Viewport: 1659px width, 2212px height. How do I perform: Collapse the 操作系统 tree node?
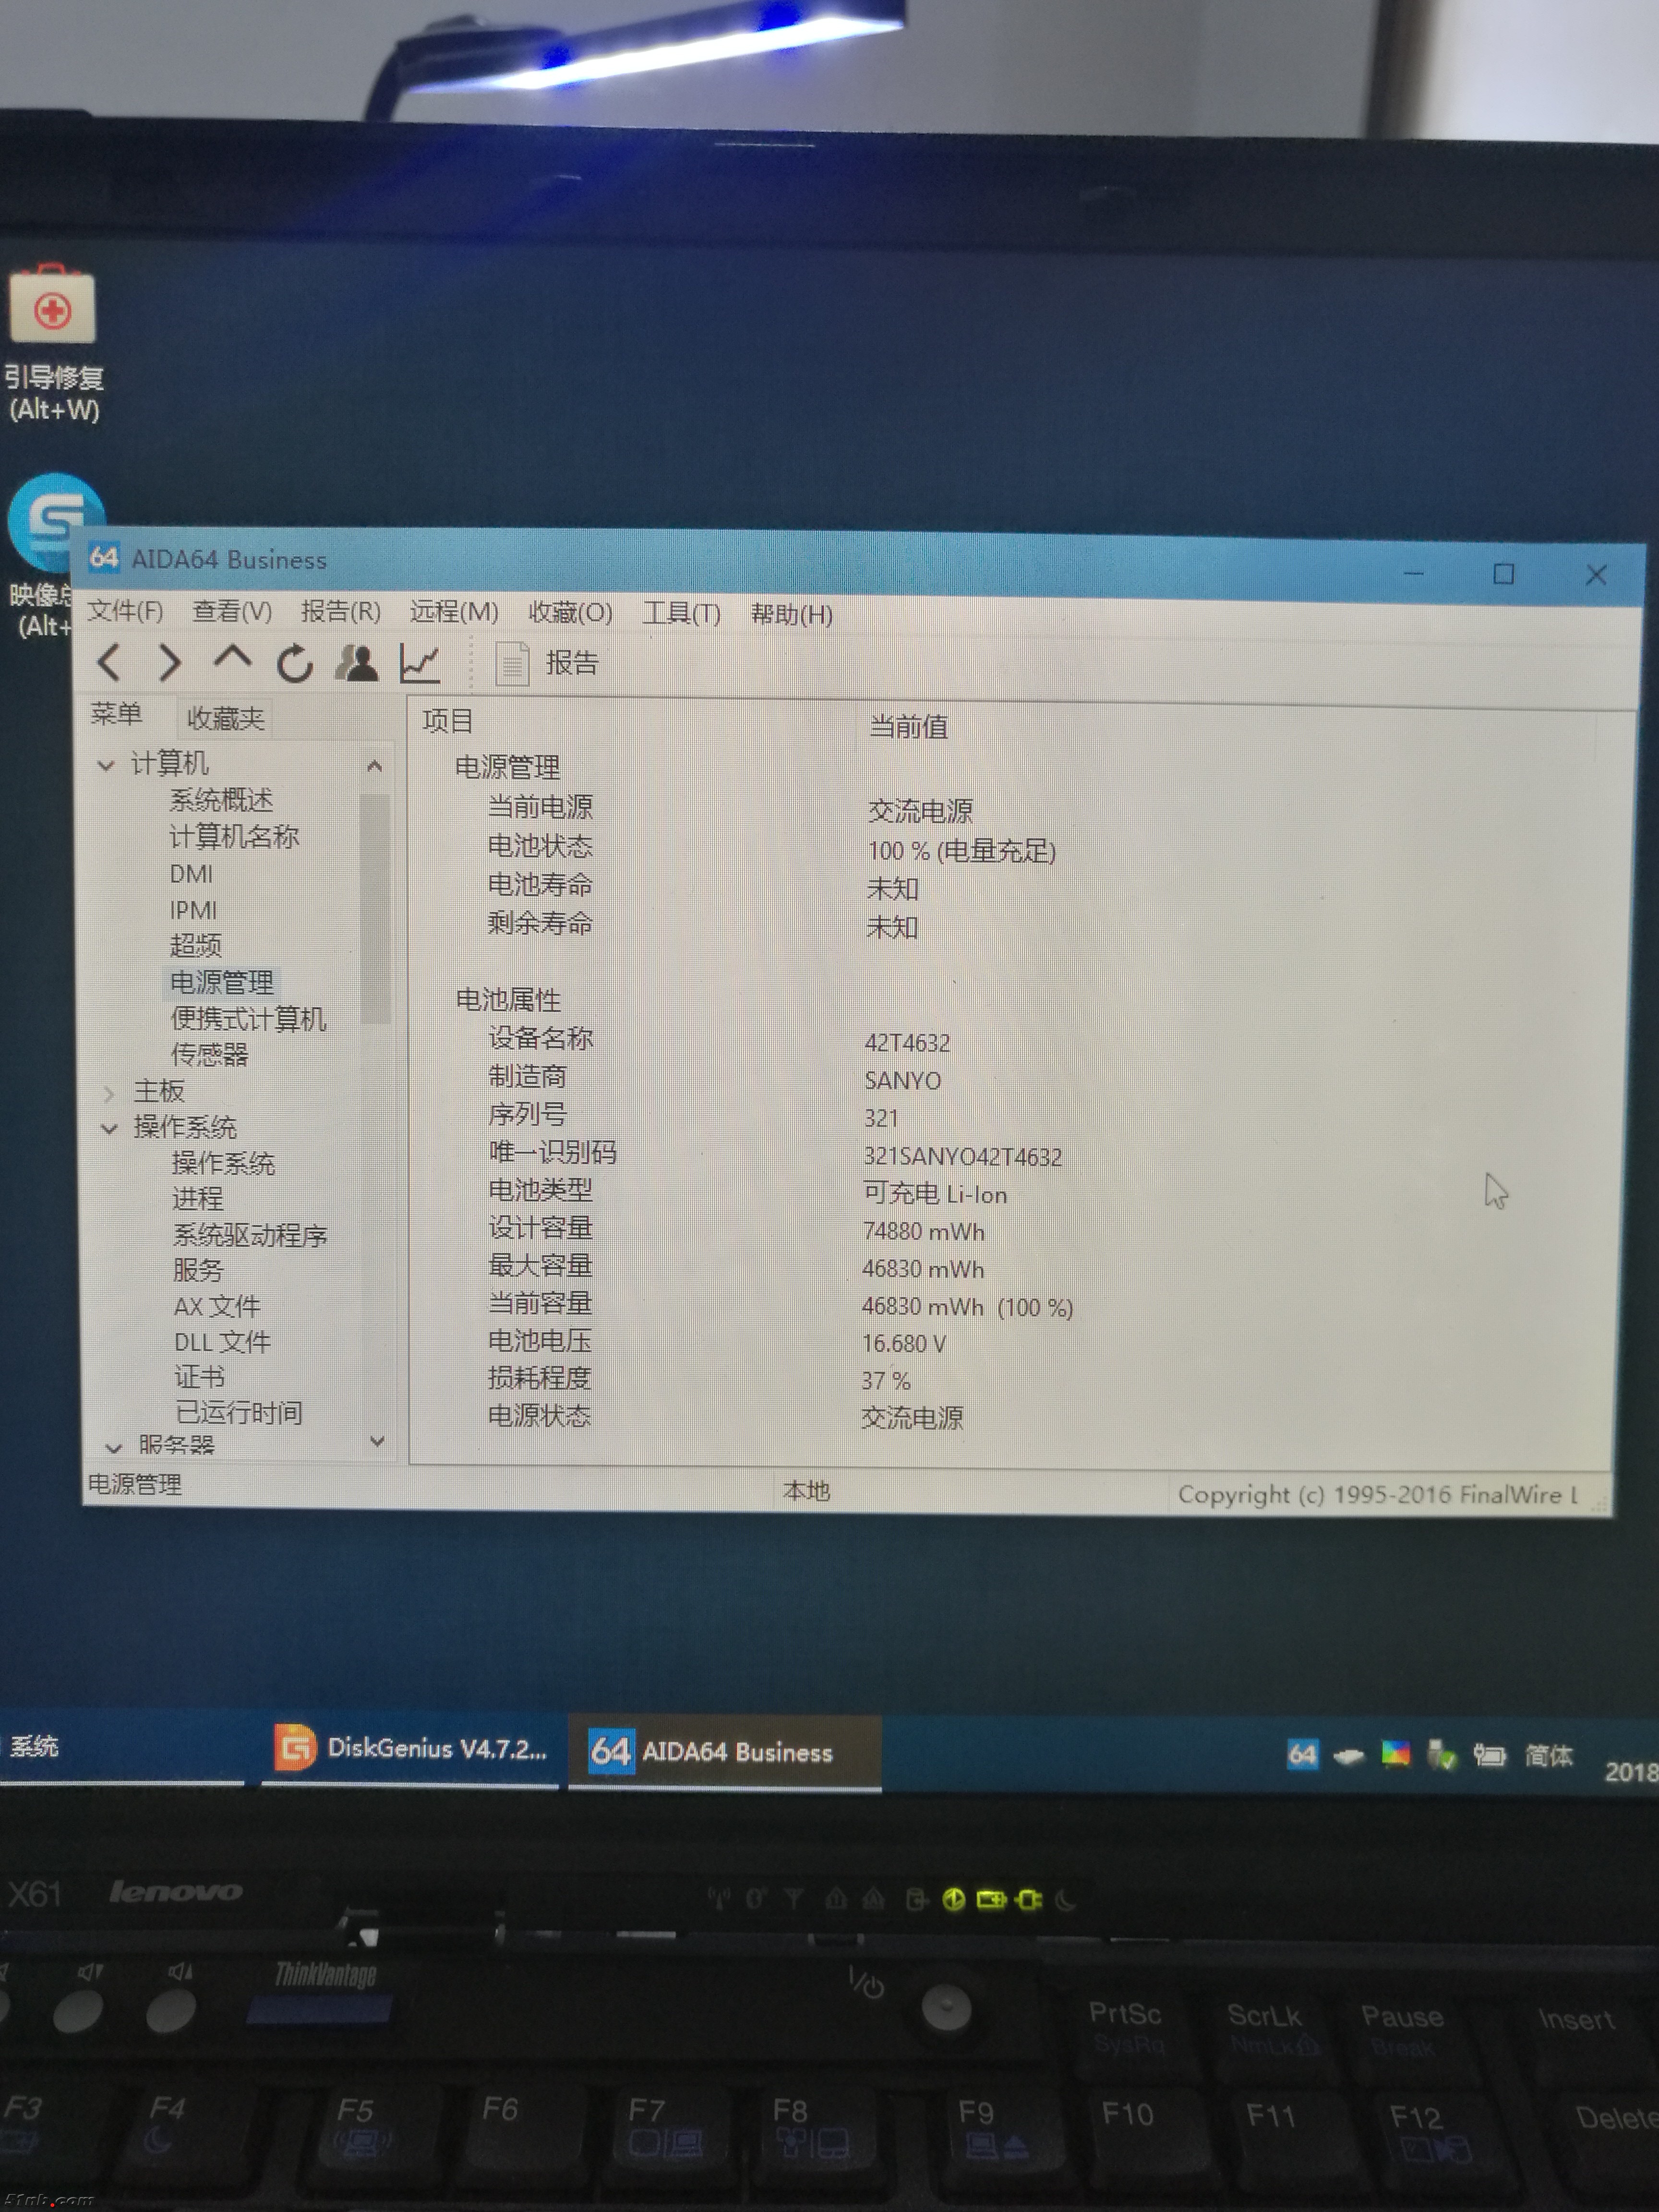click(x=110, y=1128)
